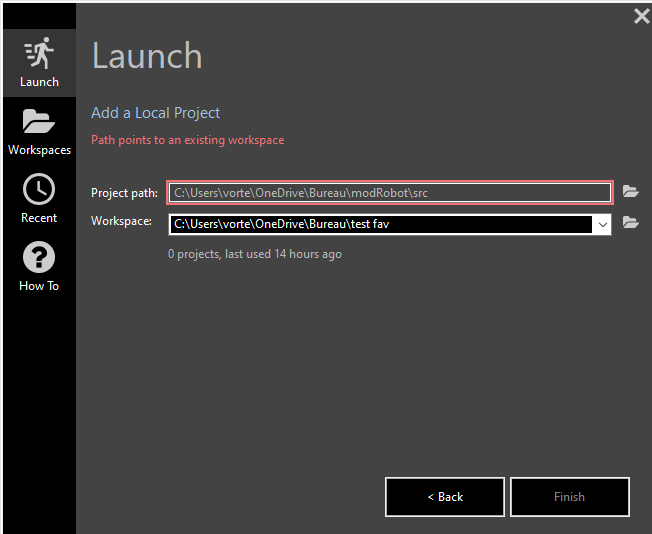Select the 'test fav' workspace combo box

pyautogui.click(x=380, y=224)
